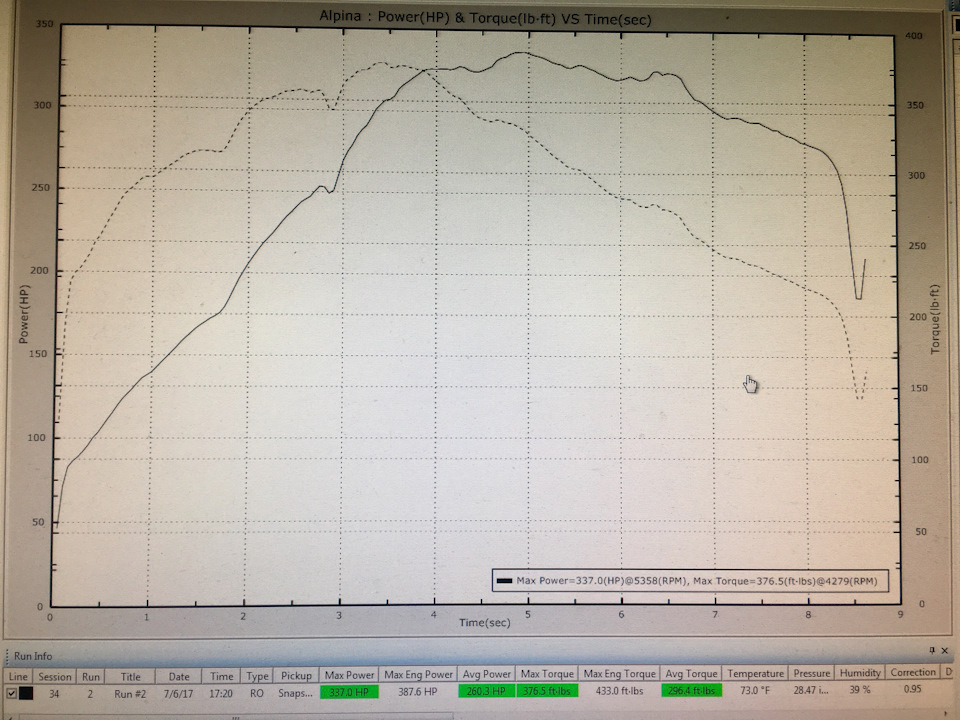Image resolution: width=960 pixels, height=720 pixels.
Task: Click the Time column header
Action: (x=222, y=676)
